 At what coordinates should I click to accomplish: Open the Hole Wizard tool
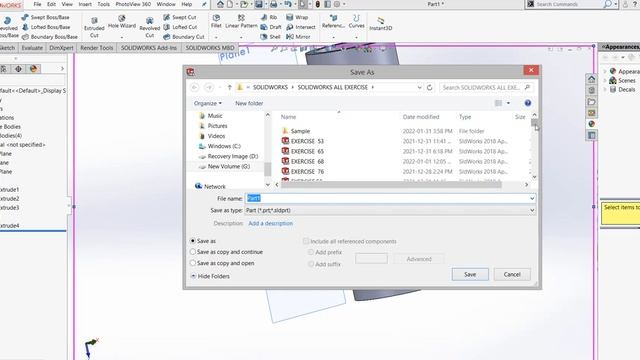122,22
